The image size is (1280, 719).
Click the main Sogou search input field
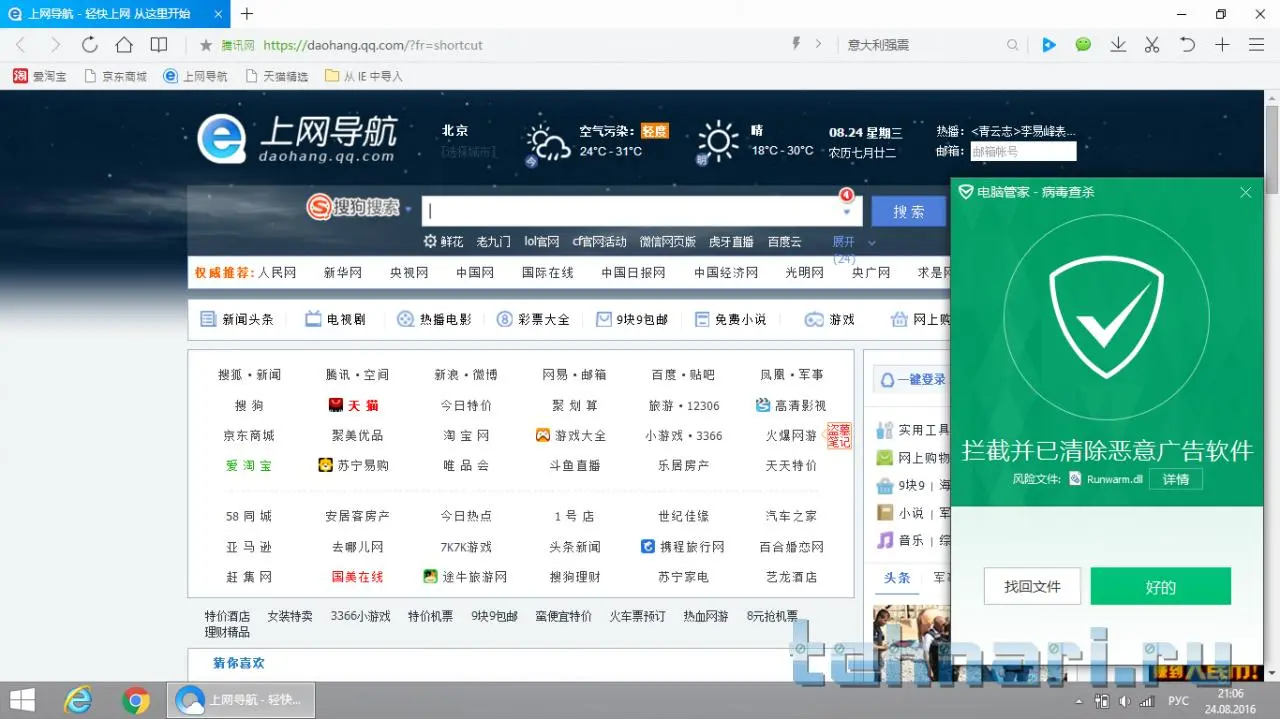(640, 211)
